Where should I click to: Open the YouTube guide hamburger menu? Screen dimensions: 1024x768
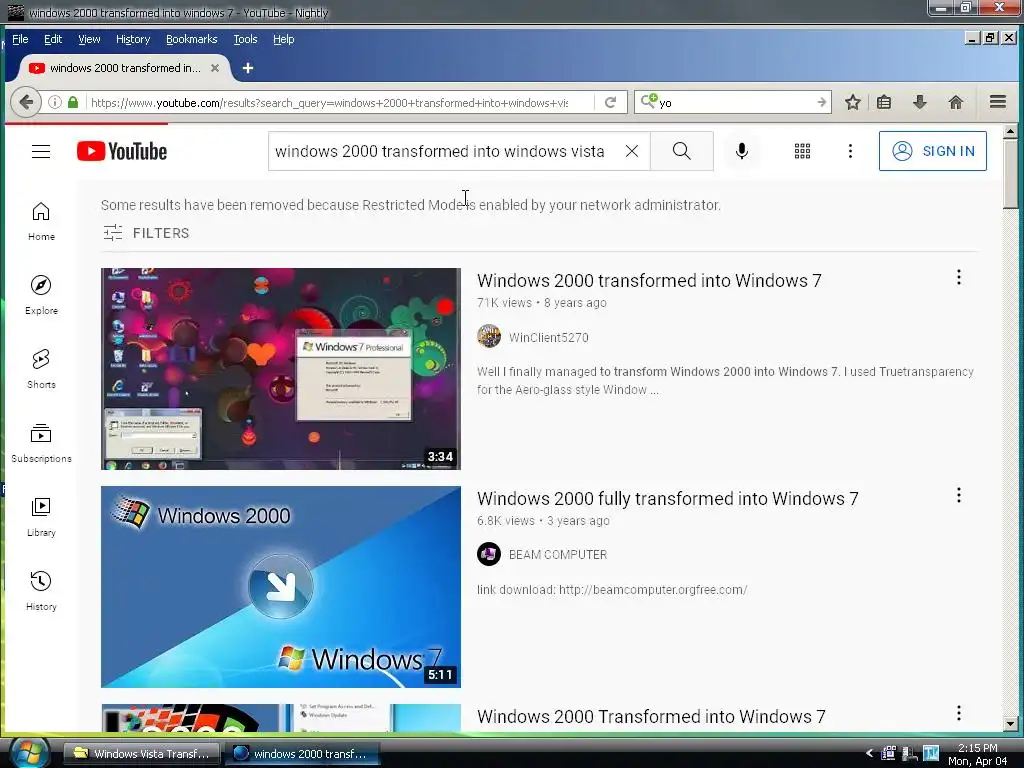pos(41,152)
